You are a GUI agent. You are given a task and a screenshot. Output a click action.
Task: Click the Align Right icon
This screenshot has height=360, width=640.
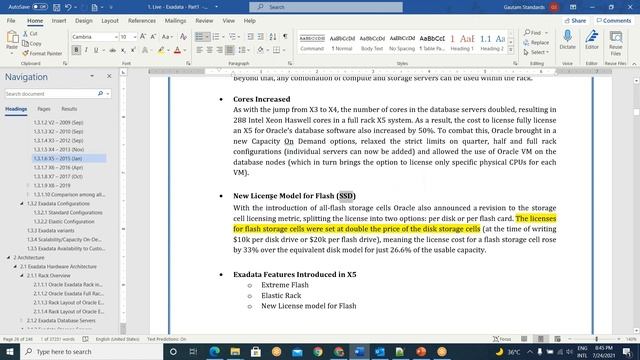coord(220,50)
